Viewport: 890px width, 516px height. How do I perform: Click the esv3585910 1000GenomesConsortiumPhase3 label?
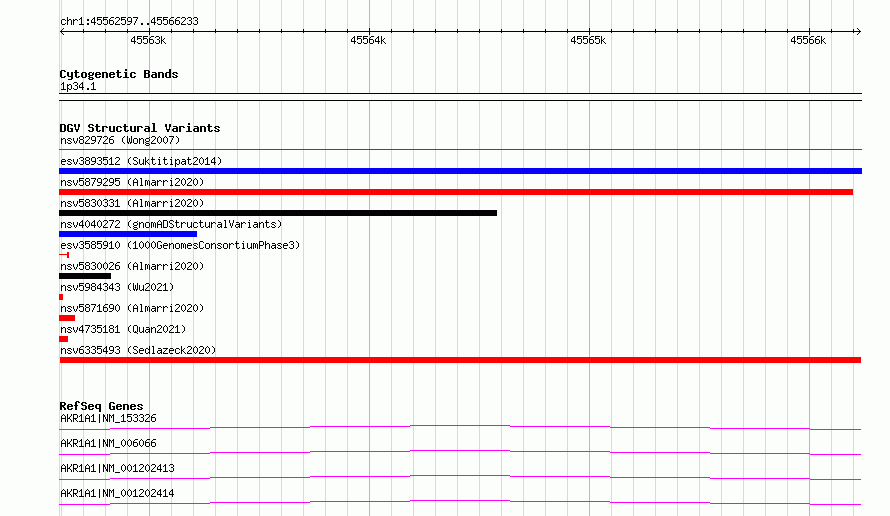pos(180,245)
